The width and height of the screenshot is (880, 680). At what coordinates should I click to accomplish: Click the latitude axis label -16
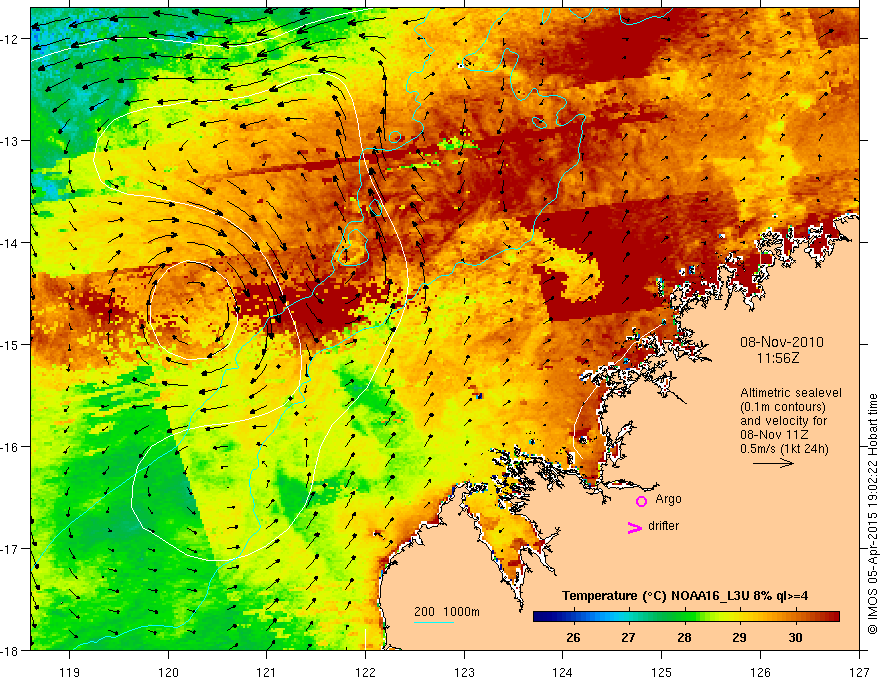coord(12,447)
